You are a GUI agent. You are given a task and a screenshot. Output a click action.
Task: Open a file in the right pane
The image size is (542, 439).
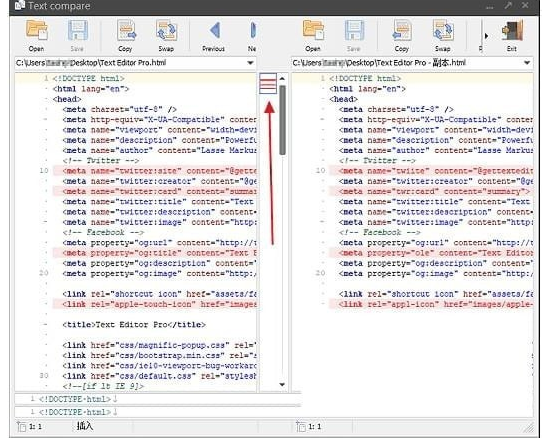313,36
